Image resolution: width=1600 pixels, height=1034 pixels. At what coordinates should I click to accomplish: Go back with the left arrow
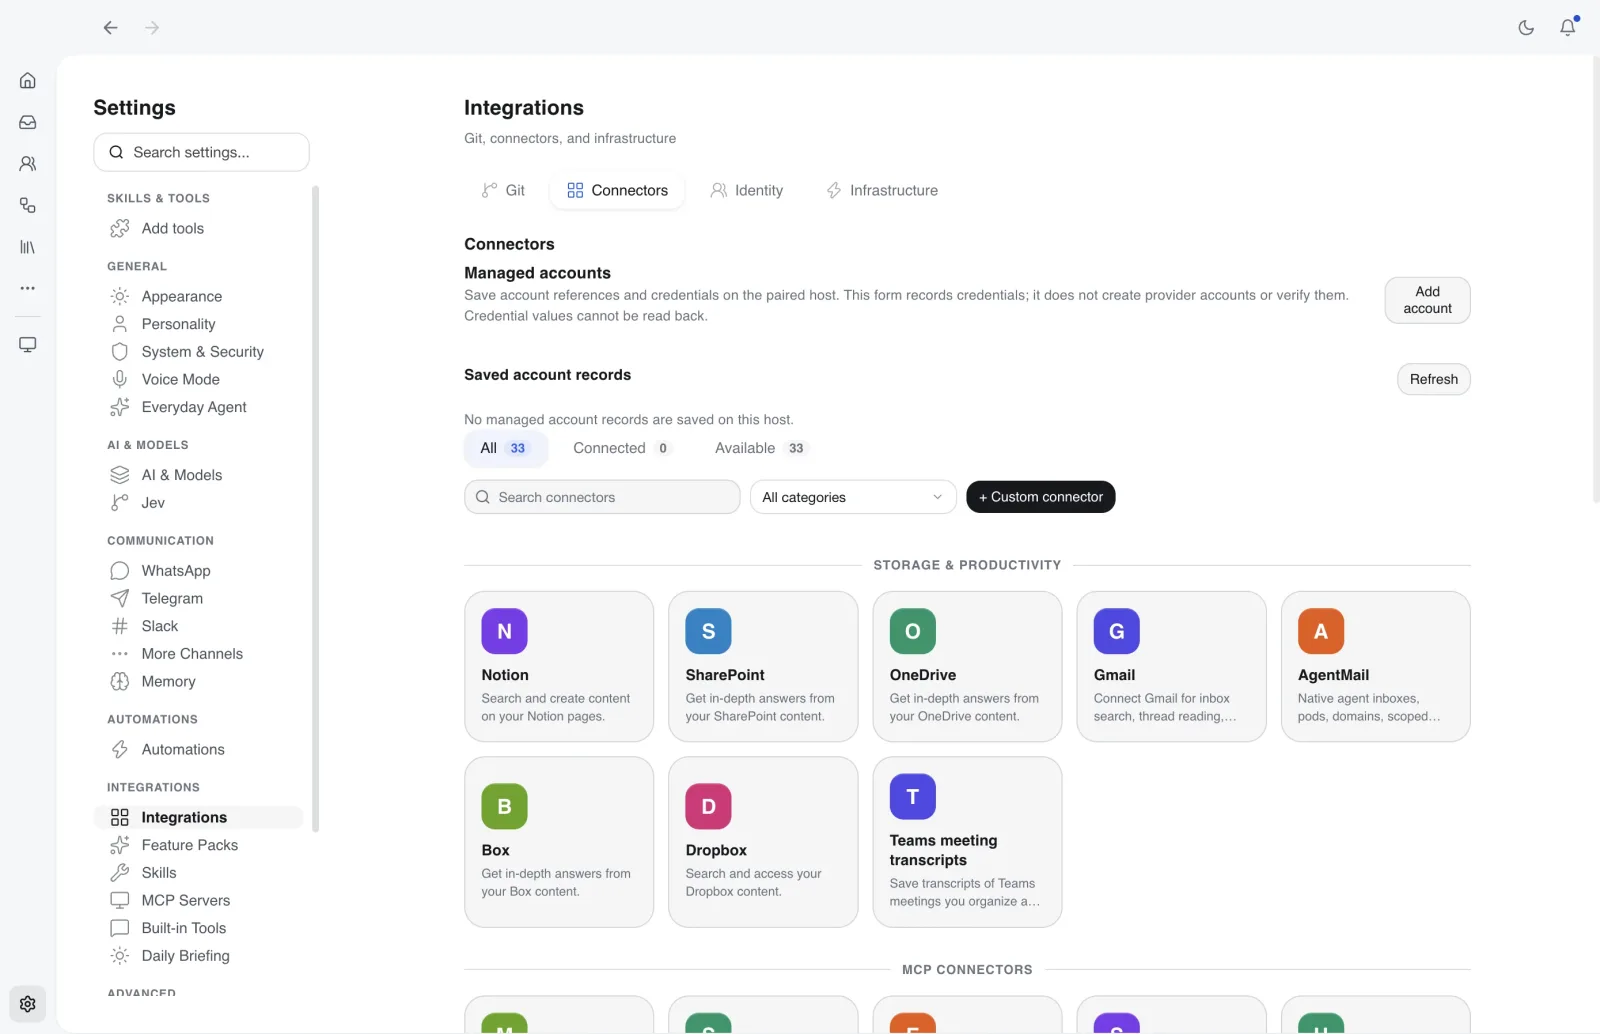click(x=110, y=28)
